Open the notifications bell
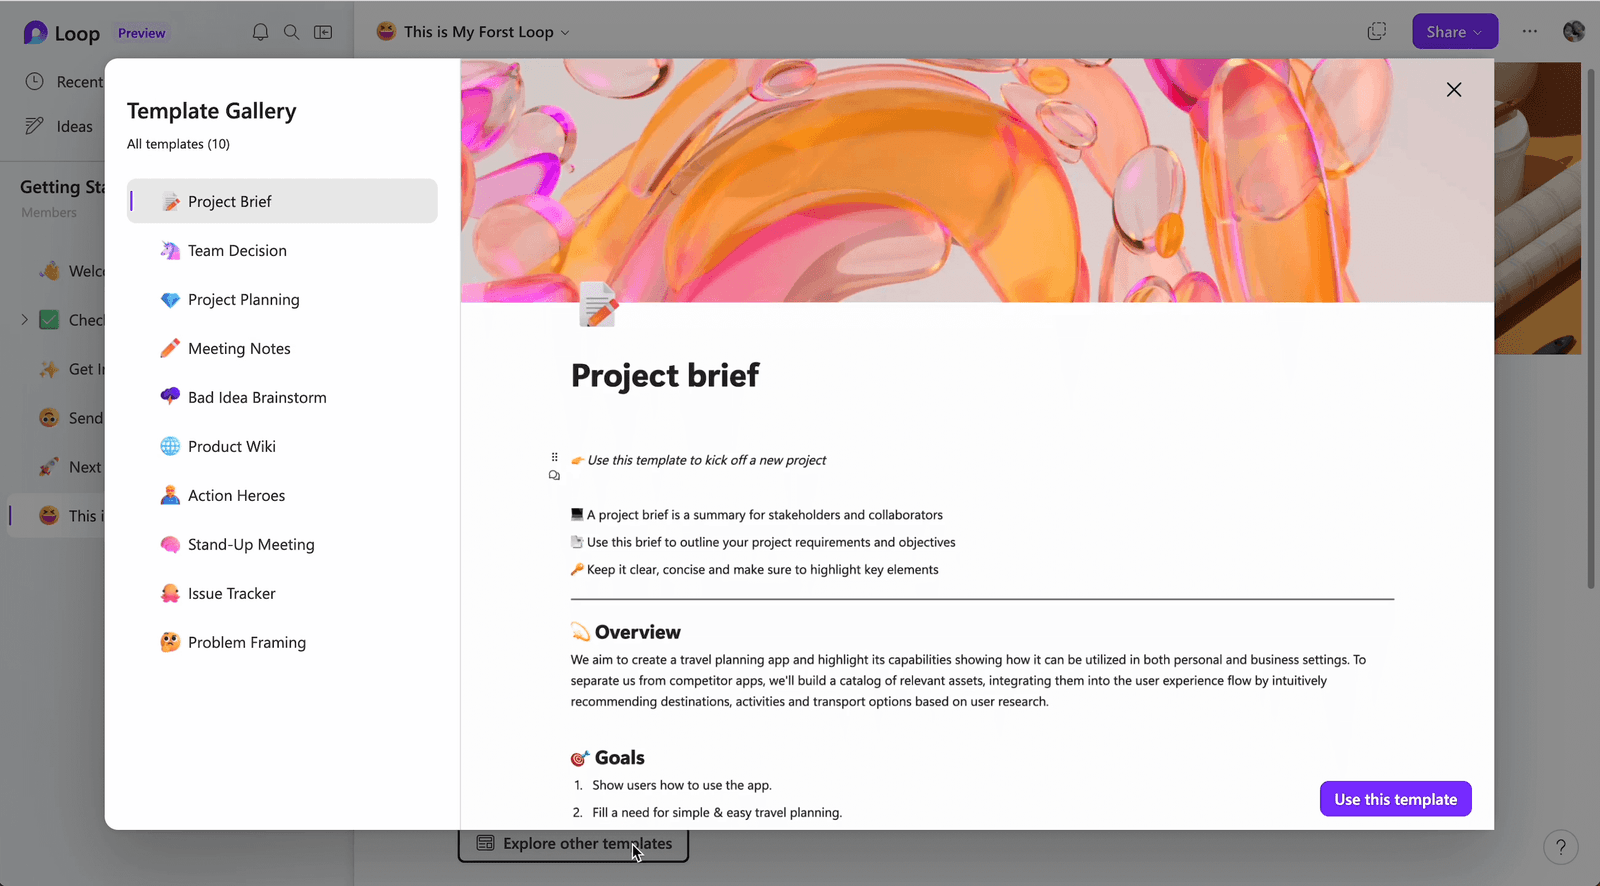The height and width of the screenshot is (886, 1600). (x=260, y=31)
